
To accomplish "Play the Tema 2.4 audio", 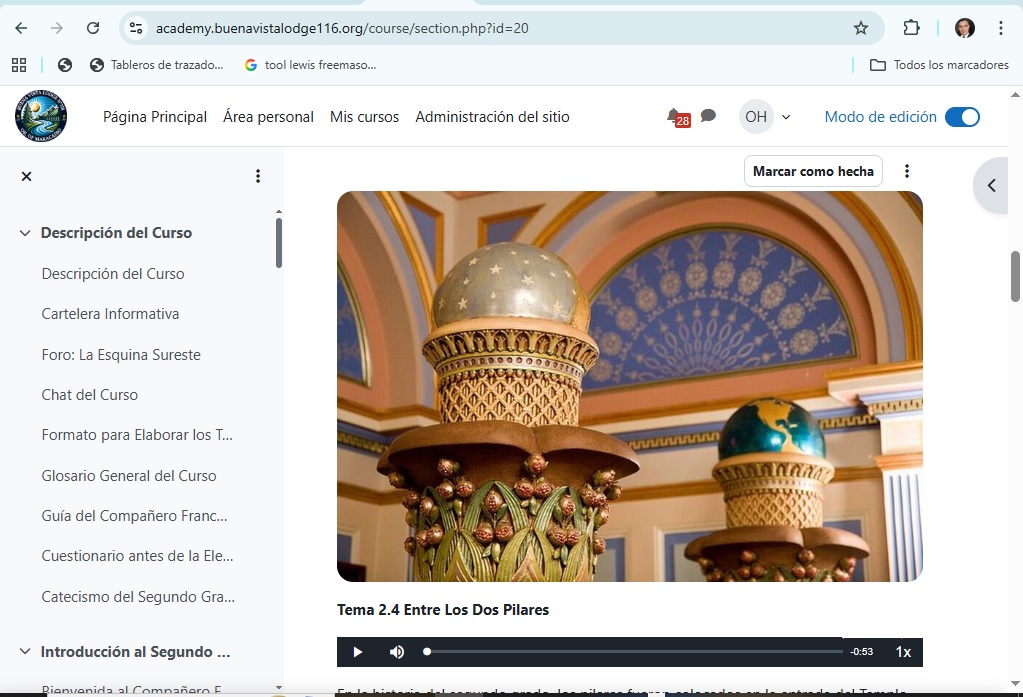I will click(357, 652).
